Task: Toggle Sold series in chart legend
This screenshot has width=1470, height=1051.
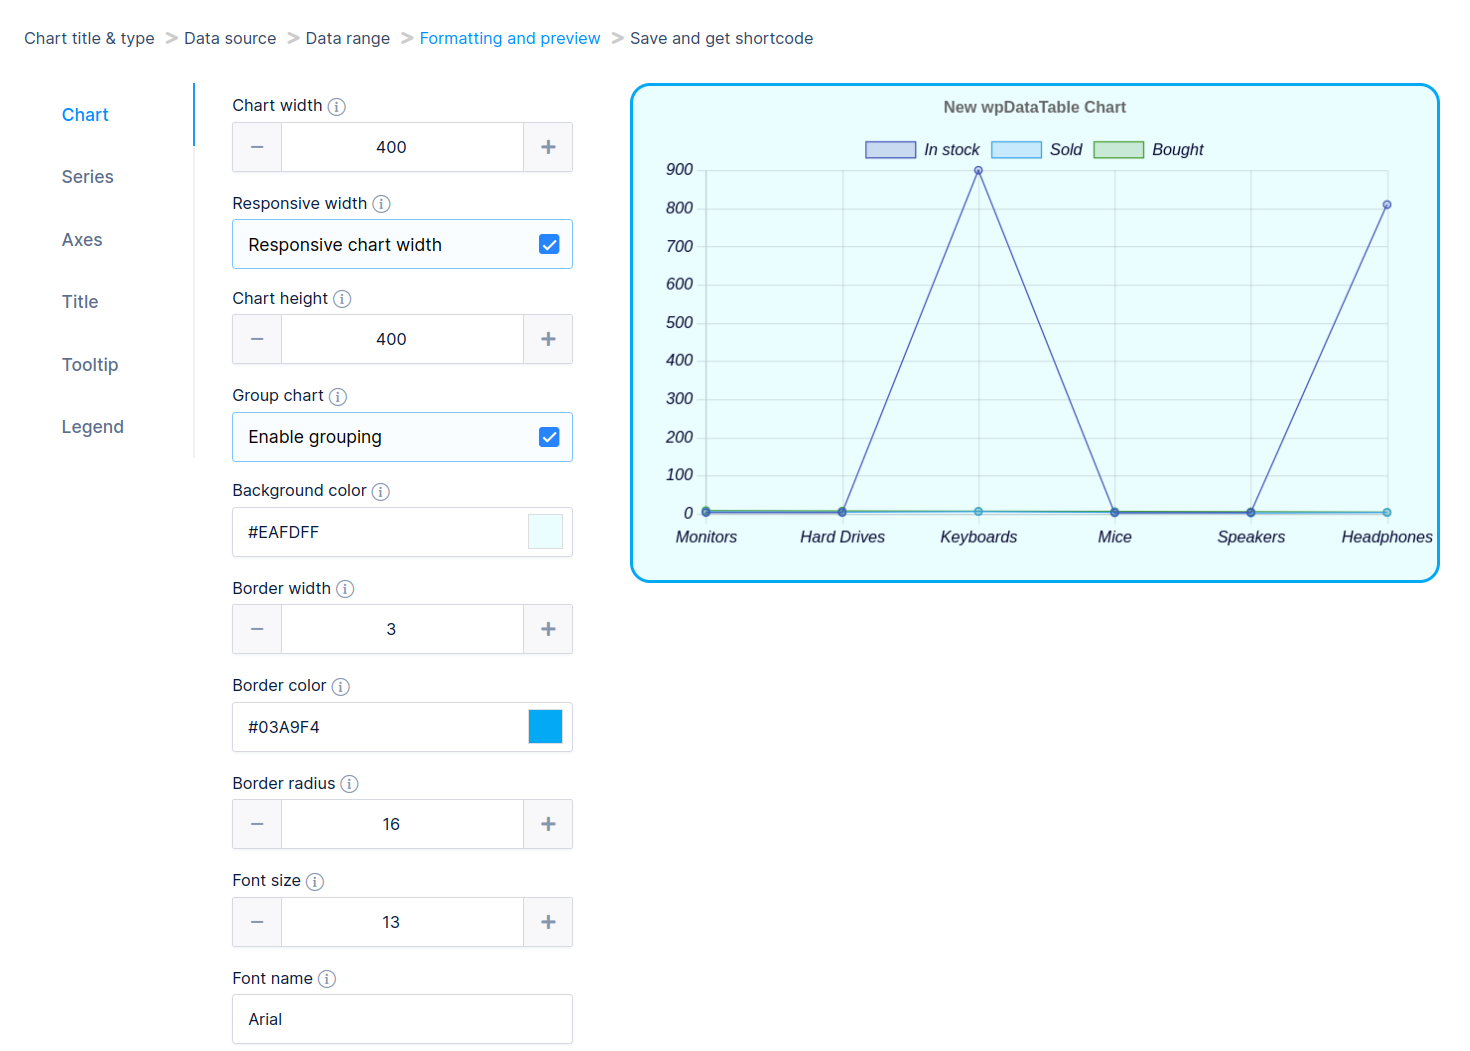Action: (1037, 150)
